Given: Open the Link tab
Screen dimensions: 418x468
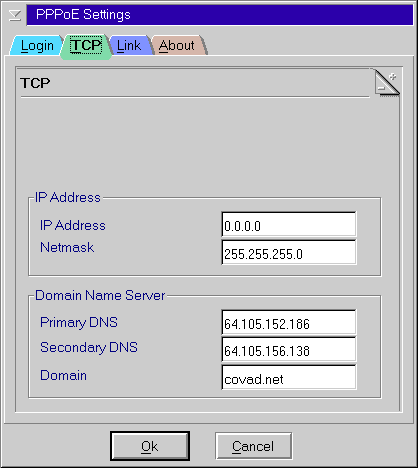Looking at the screenshot, I should coord(129,45).
